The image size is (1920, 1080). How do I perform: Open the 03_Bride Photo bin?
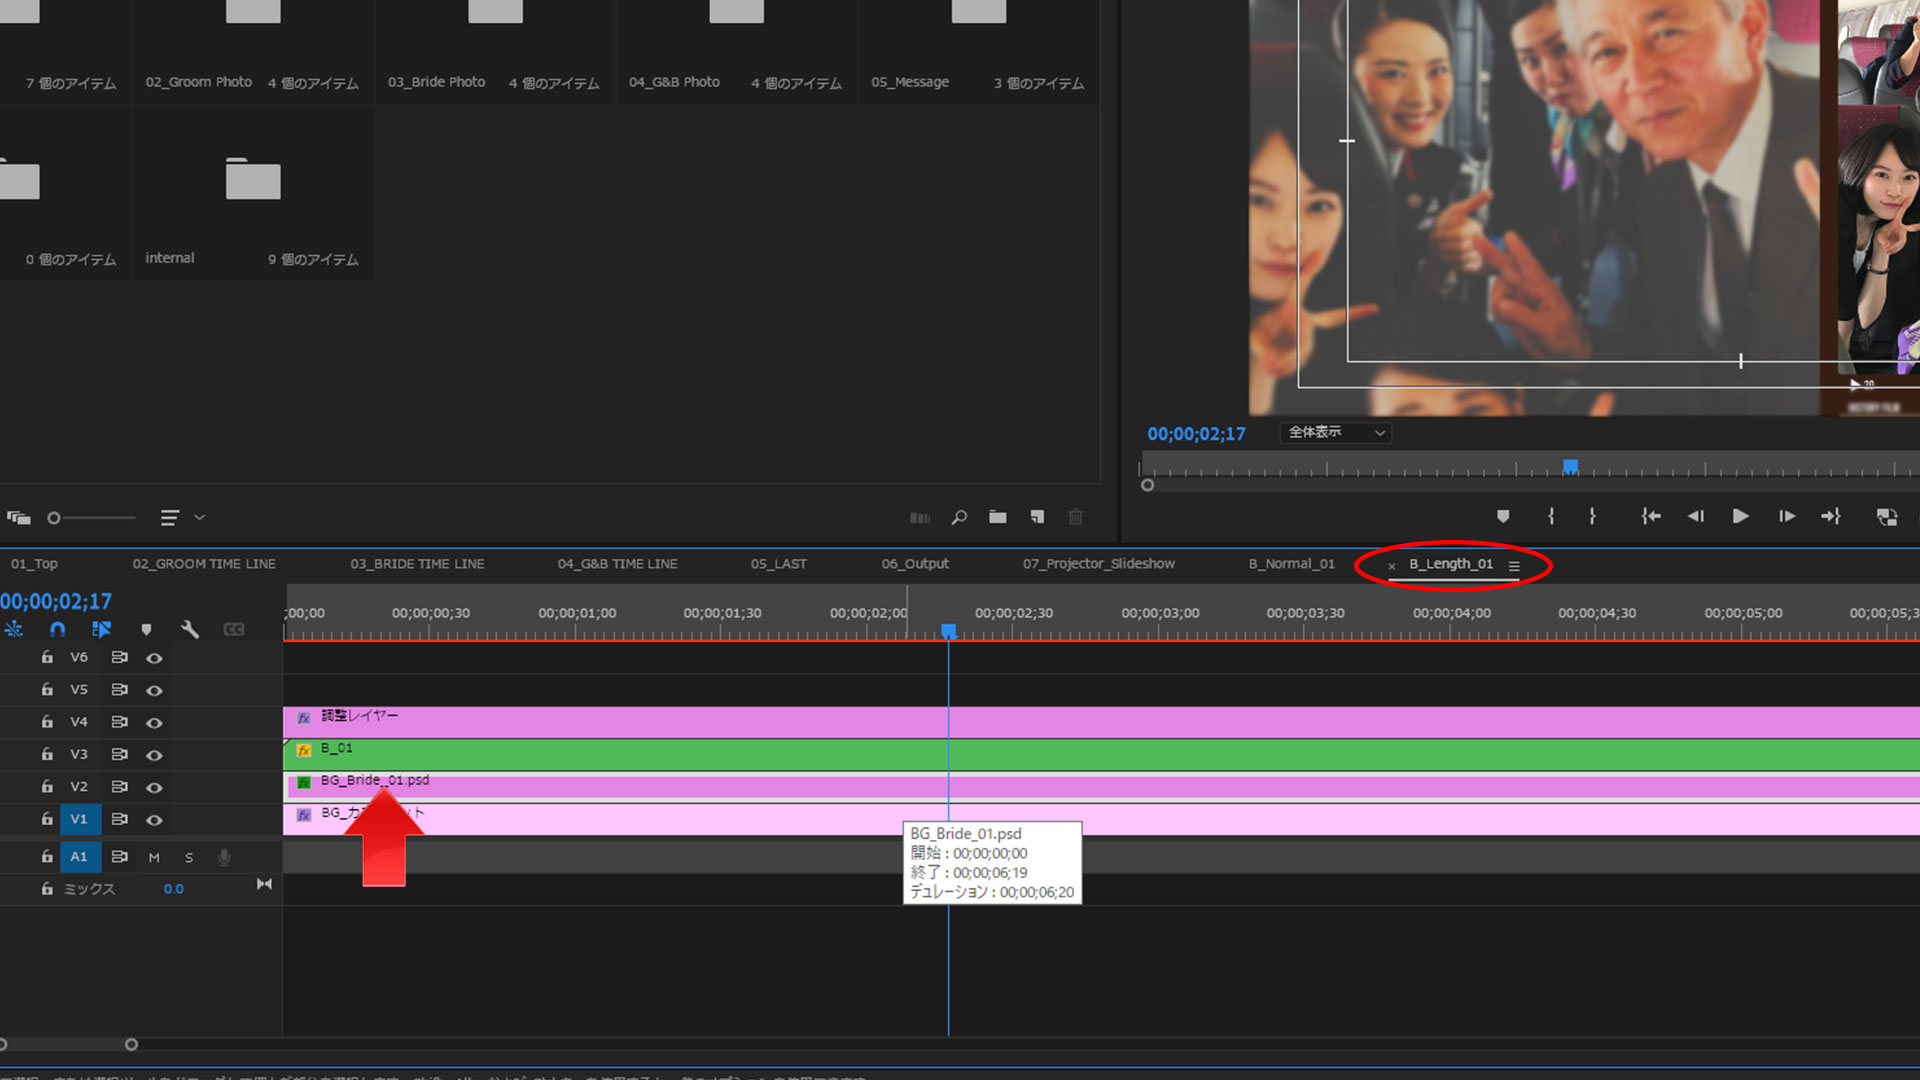(496, 11)
